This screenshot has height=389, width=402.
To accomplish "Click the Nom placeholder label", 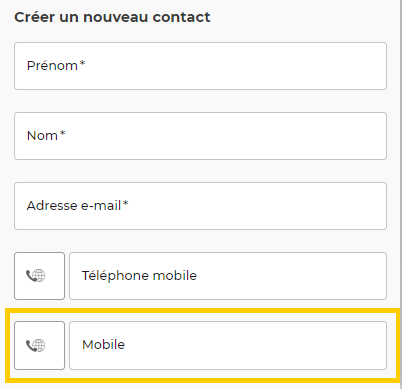I will (x=42, y=136).
